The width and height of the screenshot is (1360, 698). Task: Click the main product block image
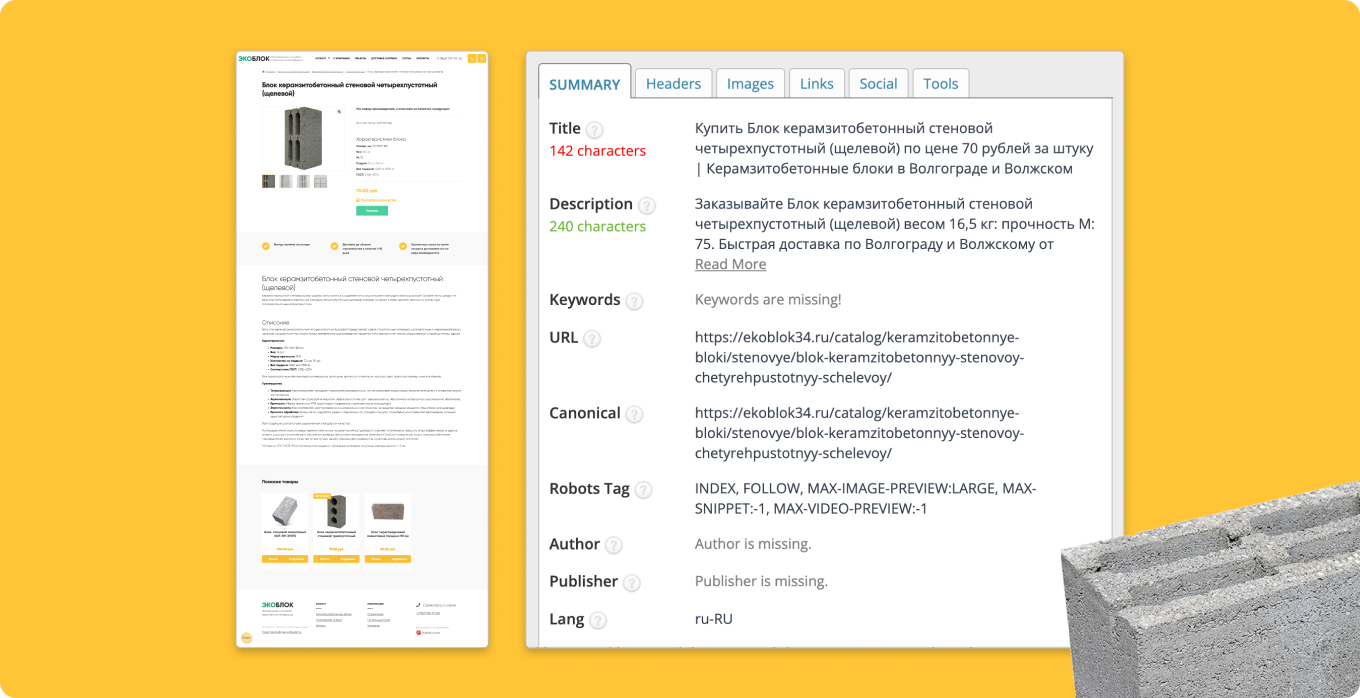(303, 138)
